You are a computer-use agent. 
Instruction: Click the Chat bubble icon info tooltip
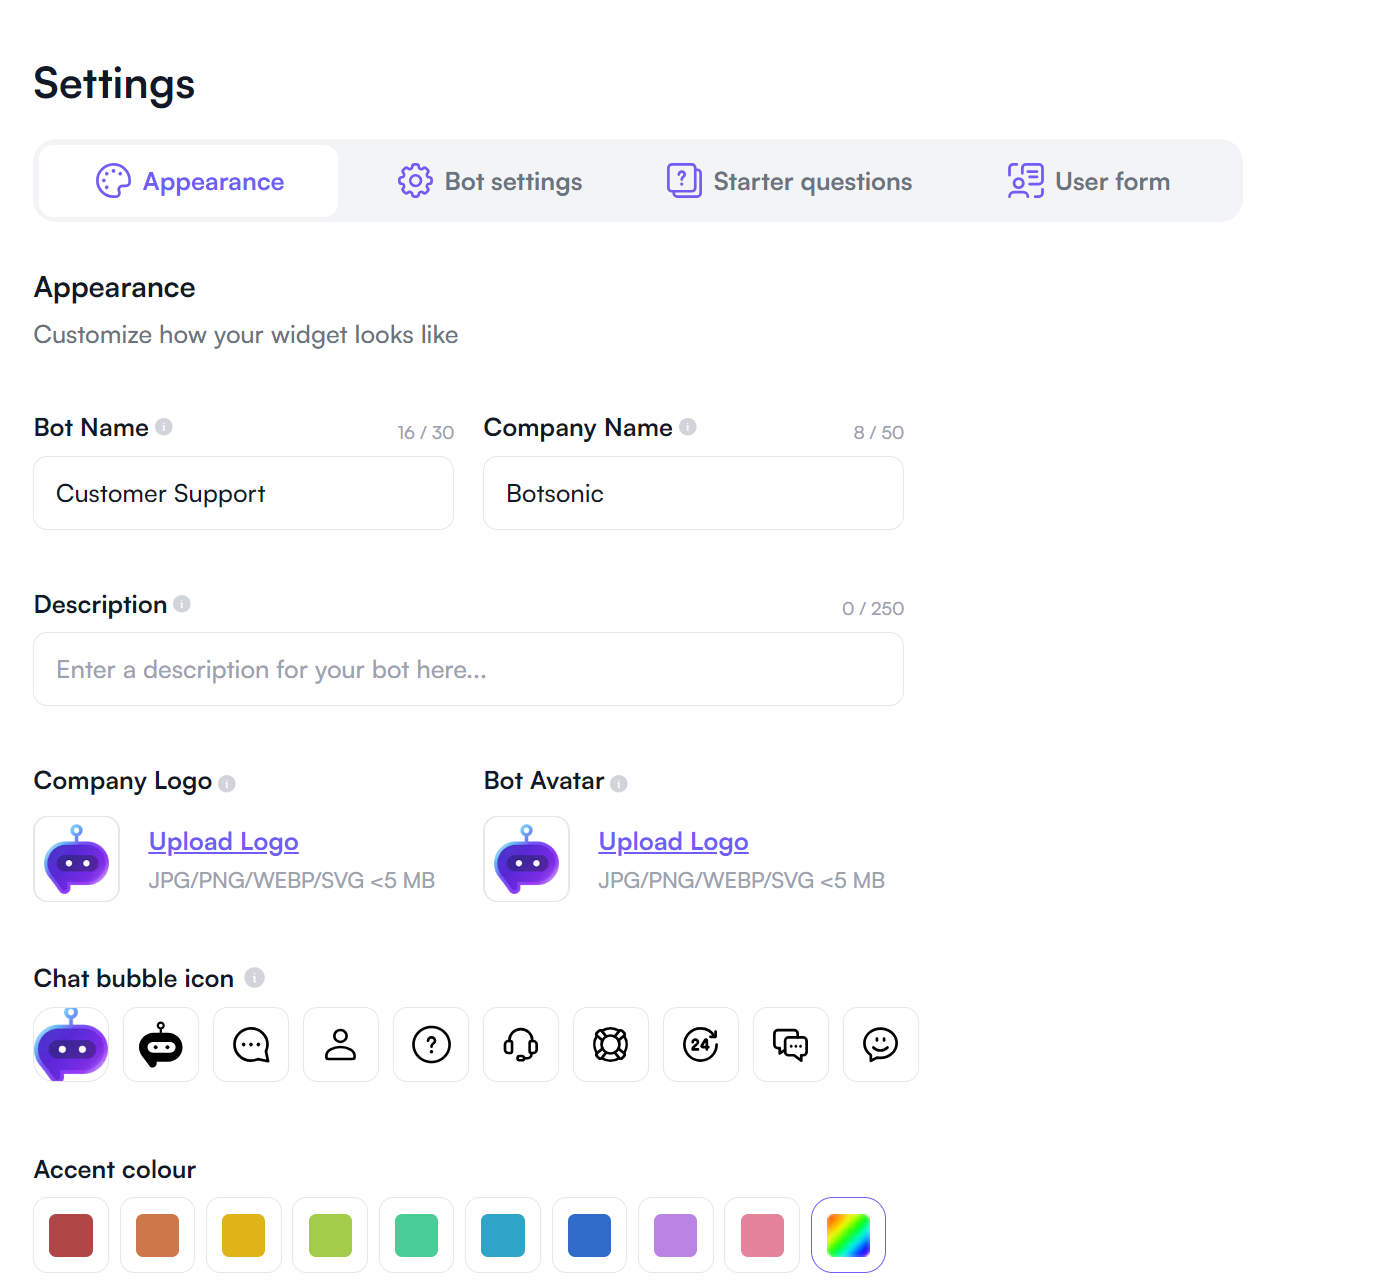(x=253, y=978)
